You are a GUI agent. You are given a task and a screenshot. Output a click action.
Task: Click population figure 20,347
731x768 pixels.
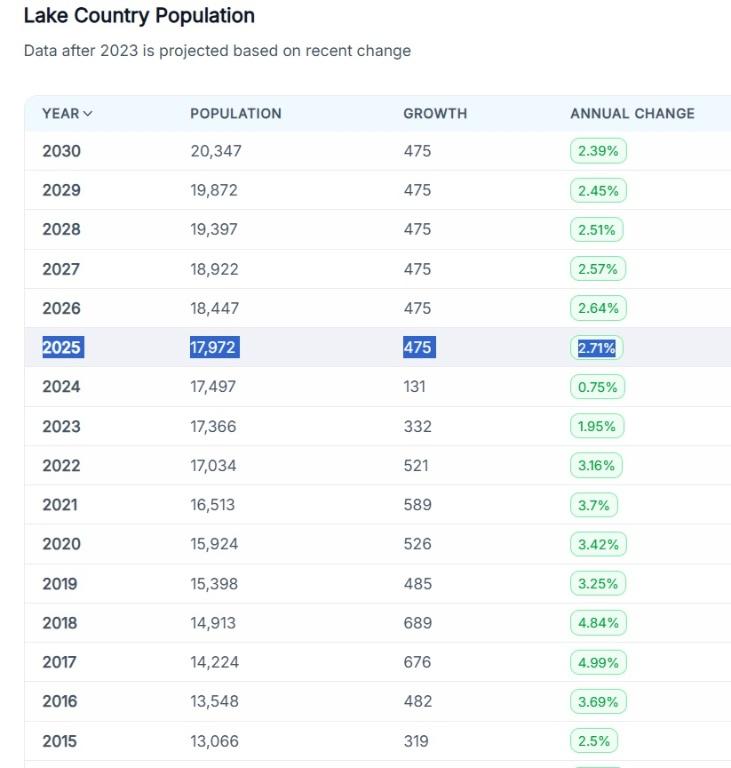click(x=216, y=152)
